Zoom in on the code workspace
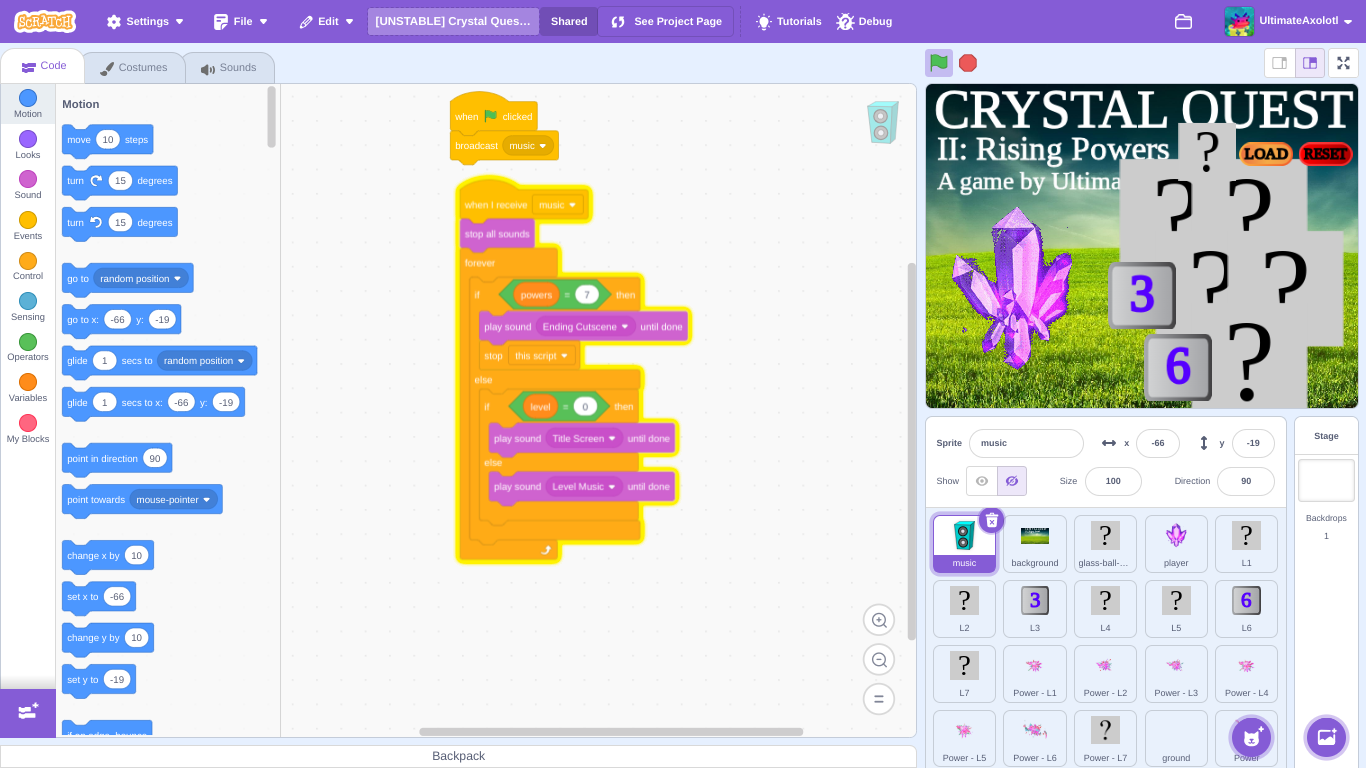1366x768 pixels. point(879,620)
